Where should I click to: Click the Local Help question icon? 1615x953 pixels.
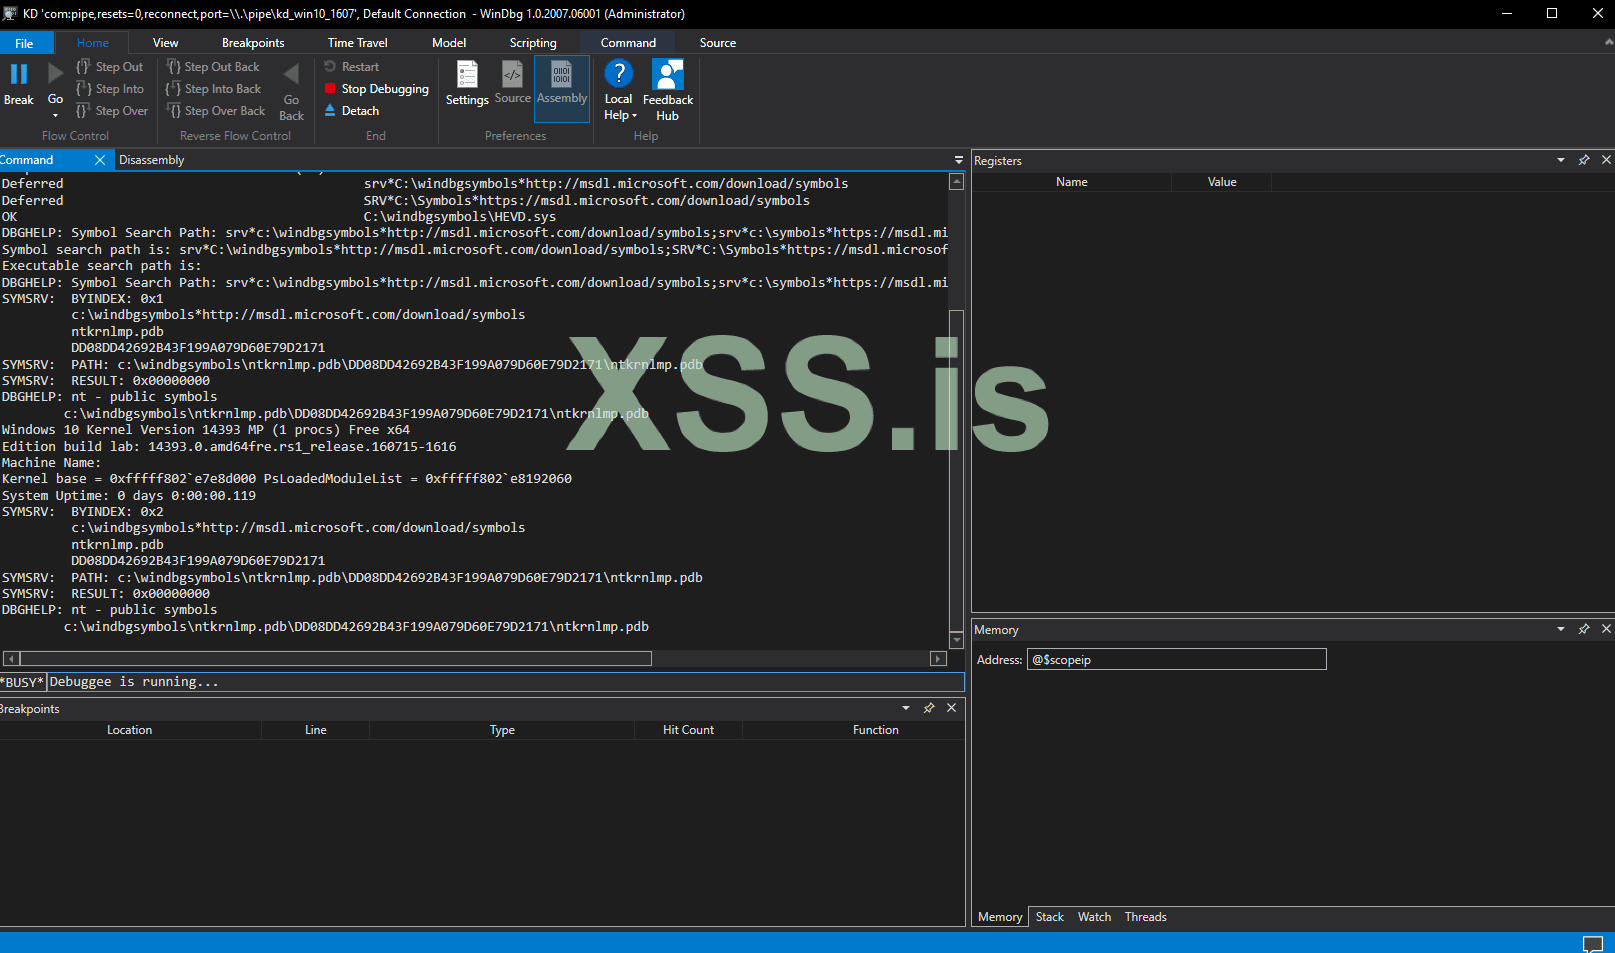(x=619, y=74)
